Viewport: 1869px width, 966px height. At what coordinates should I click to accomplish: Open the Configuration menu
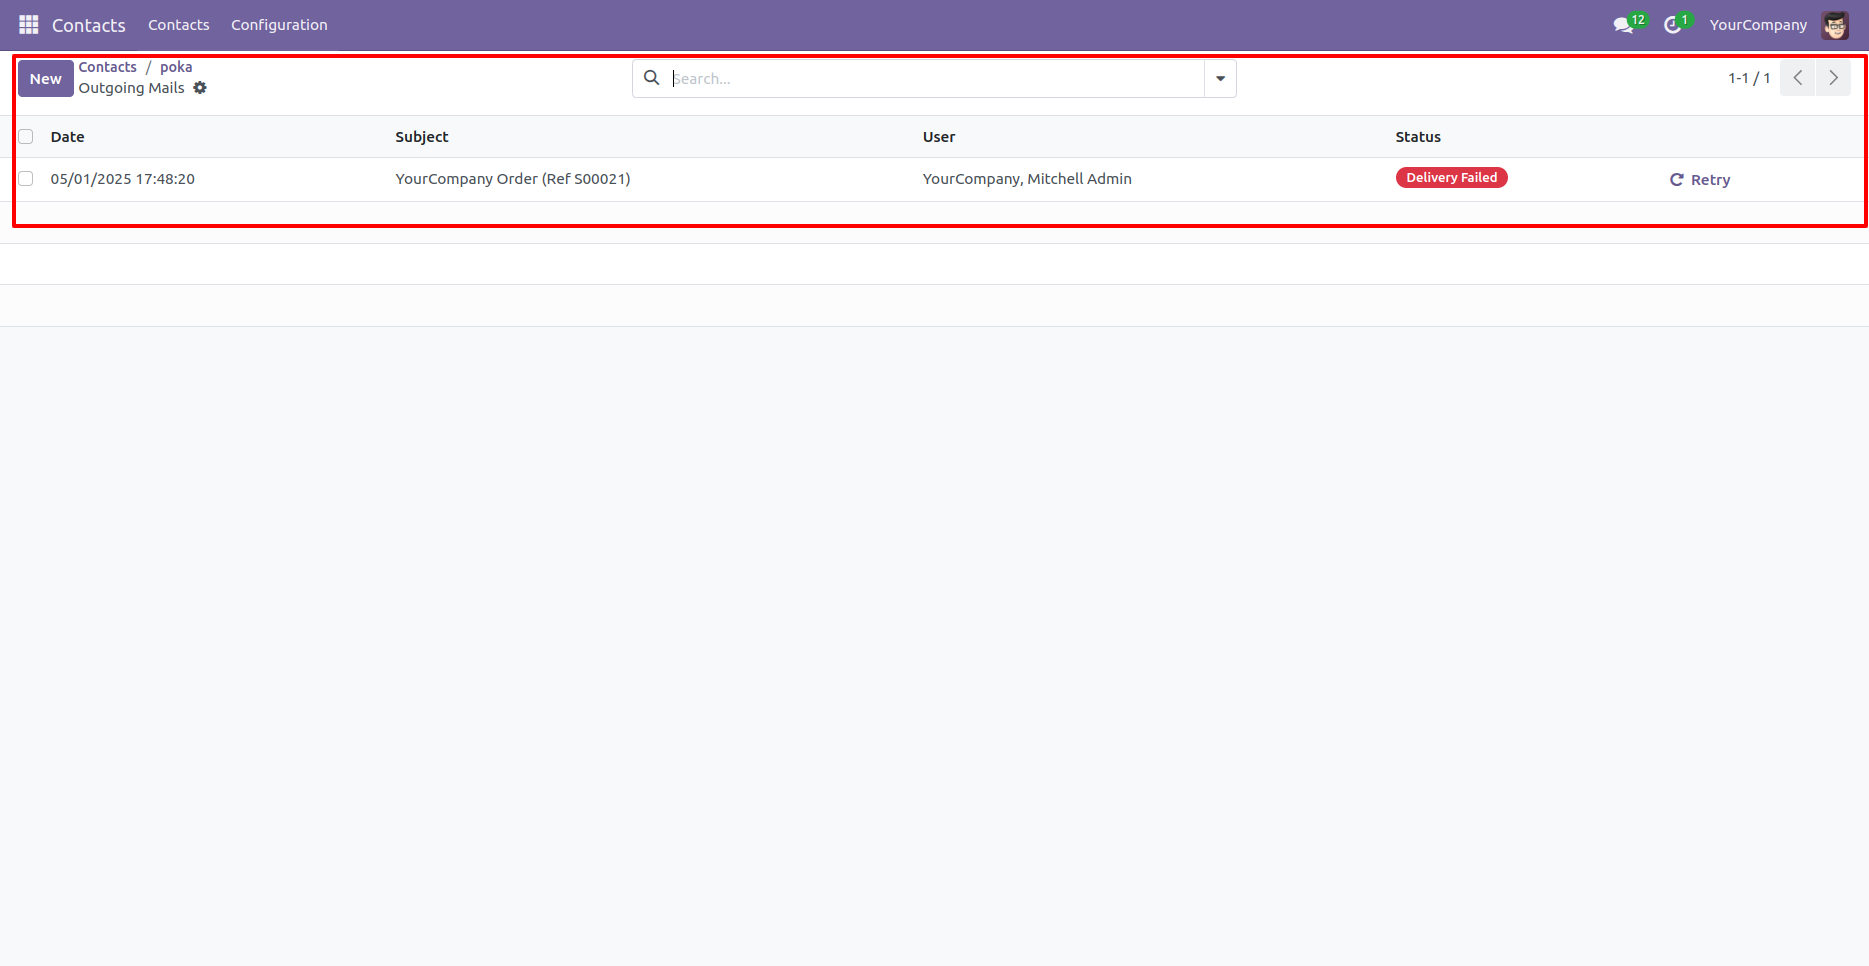pyautogui.click(x=279, y=24)
